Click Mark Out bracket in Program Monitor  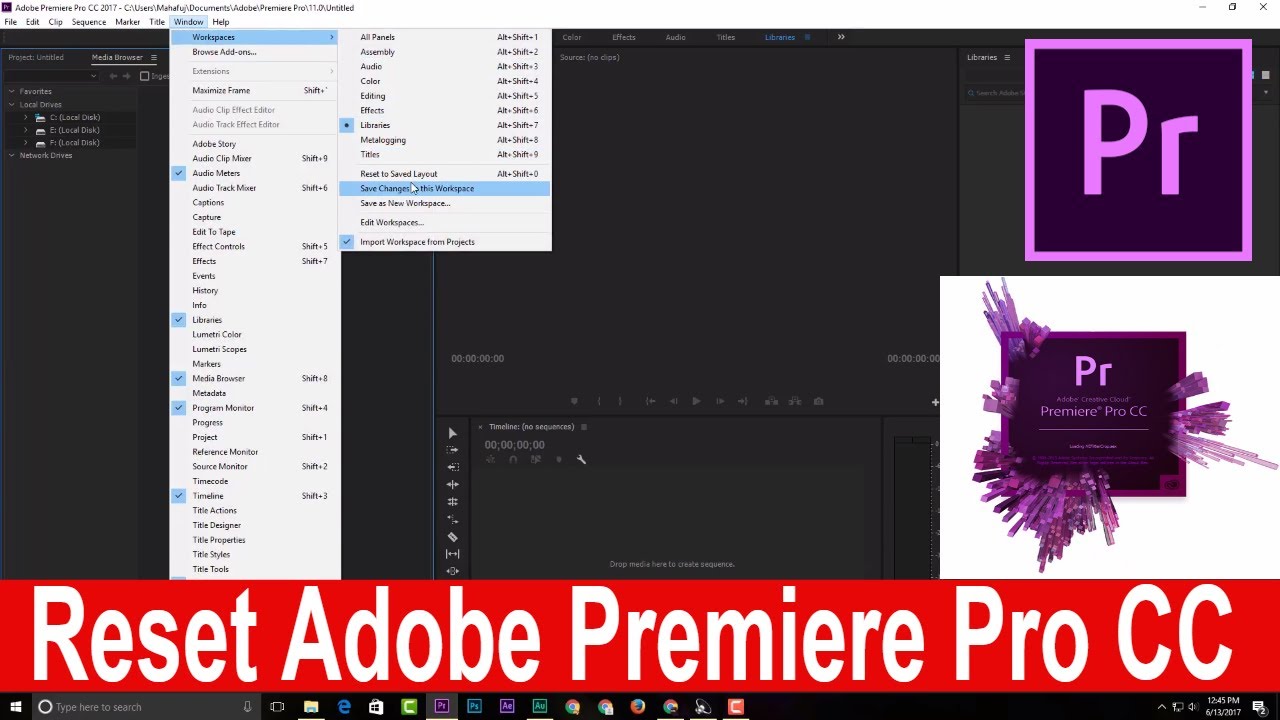coord(620,401)
